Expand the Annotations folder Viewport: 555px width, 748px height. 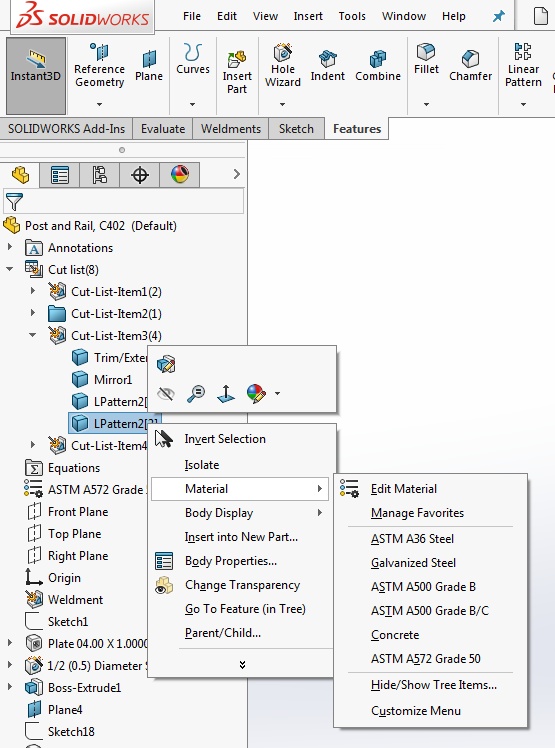coord(10,247)
